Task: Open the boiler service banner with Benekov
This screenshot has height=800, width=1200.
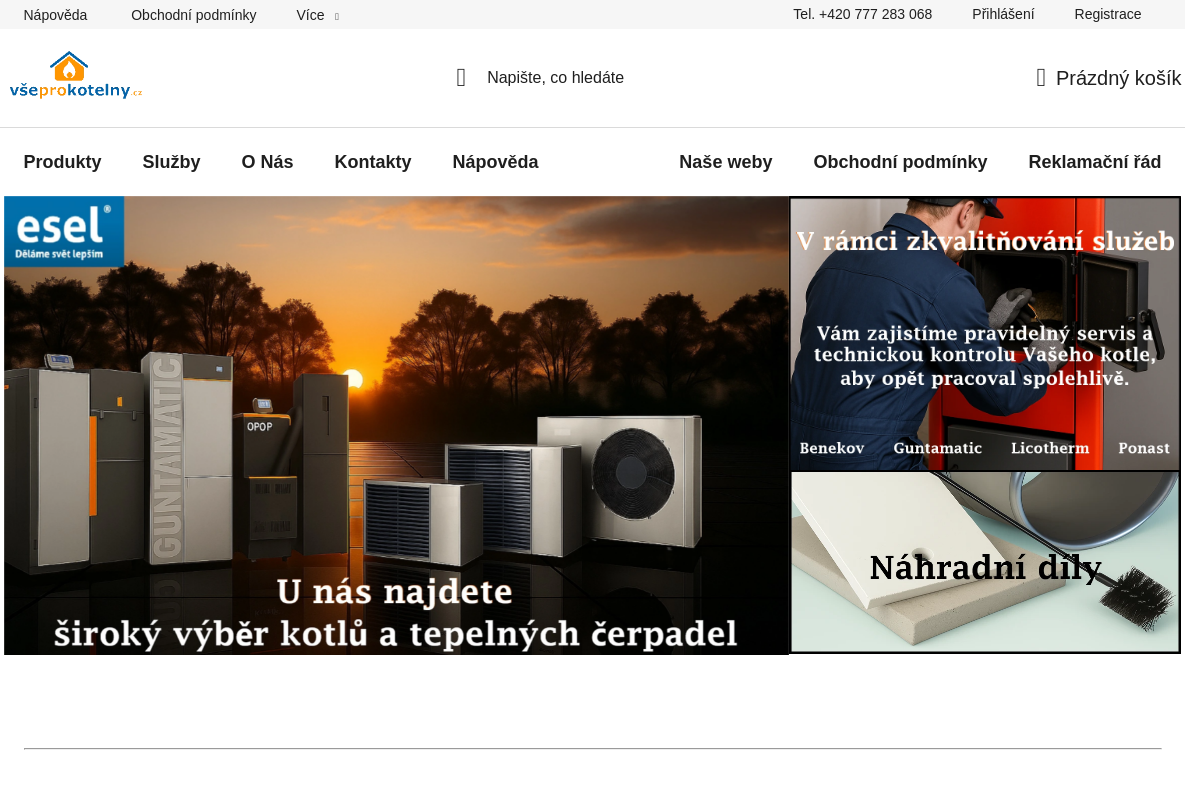Action: pyautogui.click(x=984, y=334)
